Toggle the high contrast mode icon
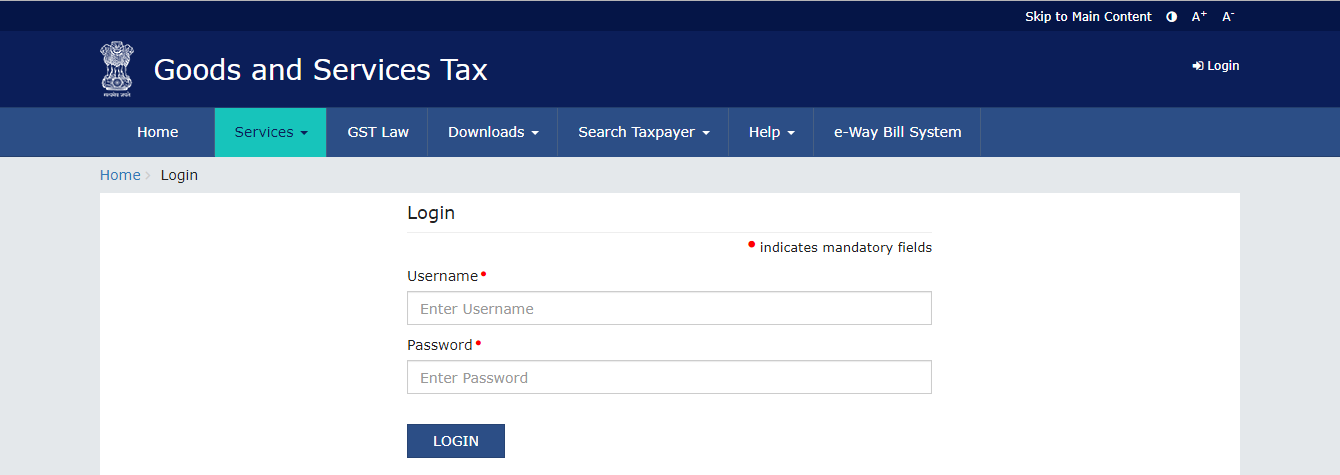This screenshot has width=1340, height=475. click(1171, 17)
